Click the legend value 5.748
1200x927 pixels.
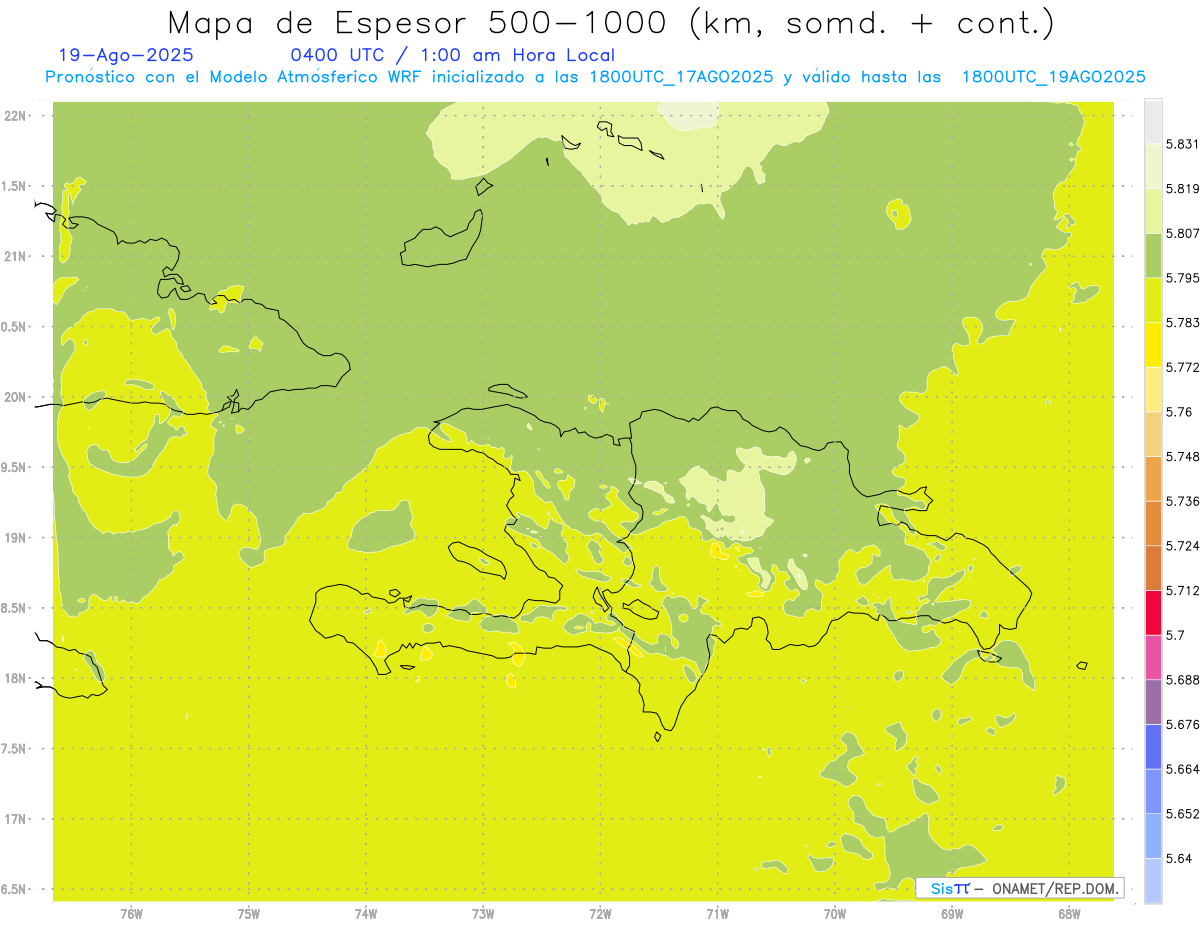point(1181,457)
